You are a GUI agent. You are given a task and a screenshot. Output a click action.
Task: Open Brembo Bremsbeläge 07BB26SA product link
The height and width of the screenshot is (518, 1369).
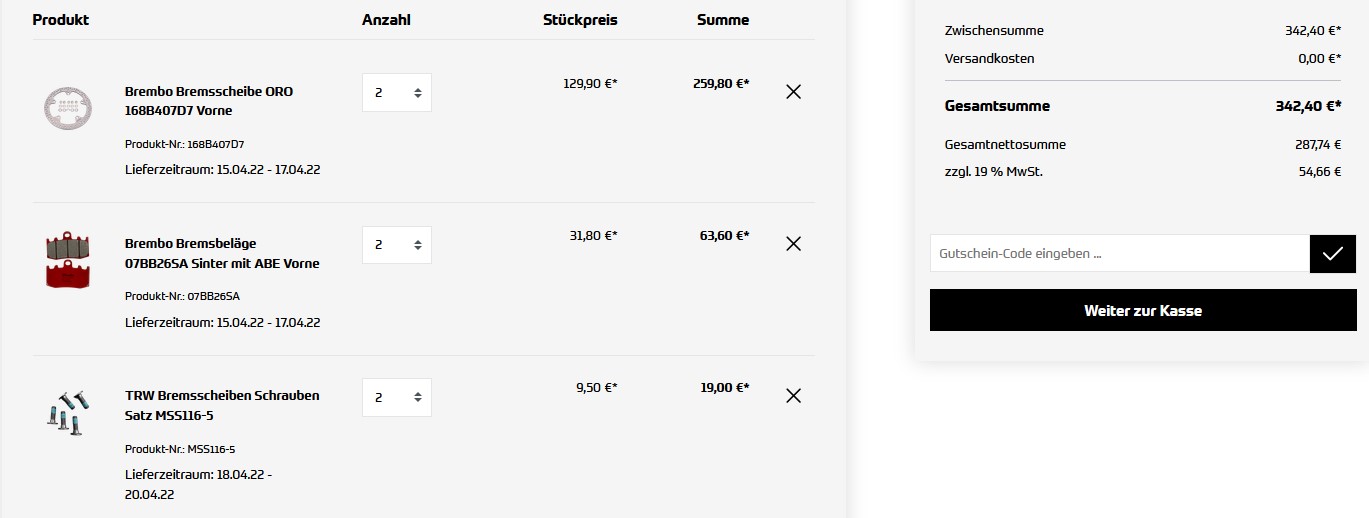[x=222, y=253]
